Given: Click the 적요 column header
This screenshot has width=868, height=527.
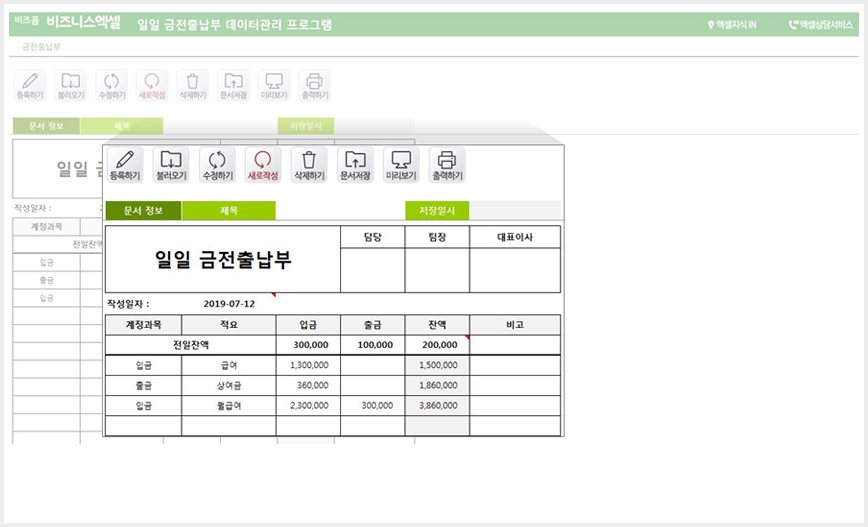Looking at the screenshot, I should (x=229, y=325).
